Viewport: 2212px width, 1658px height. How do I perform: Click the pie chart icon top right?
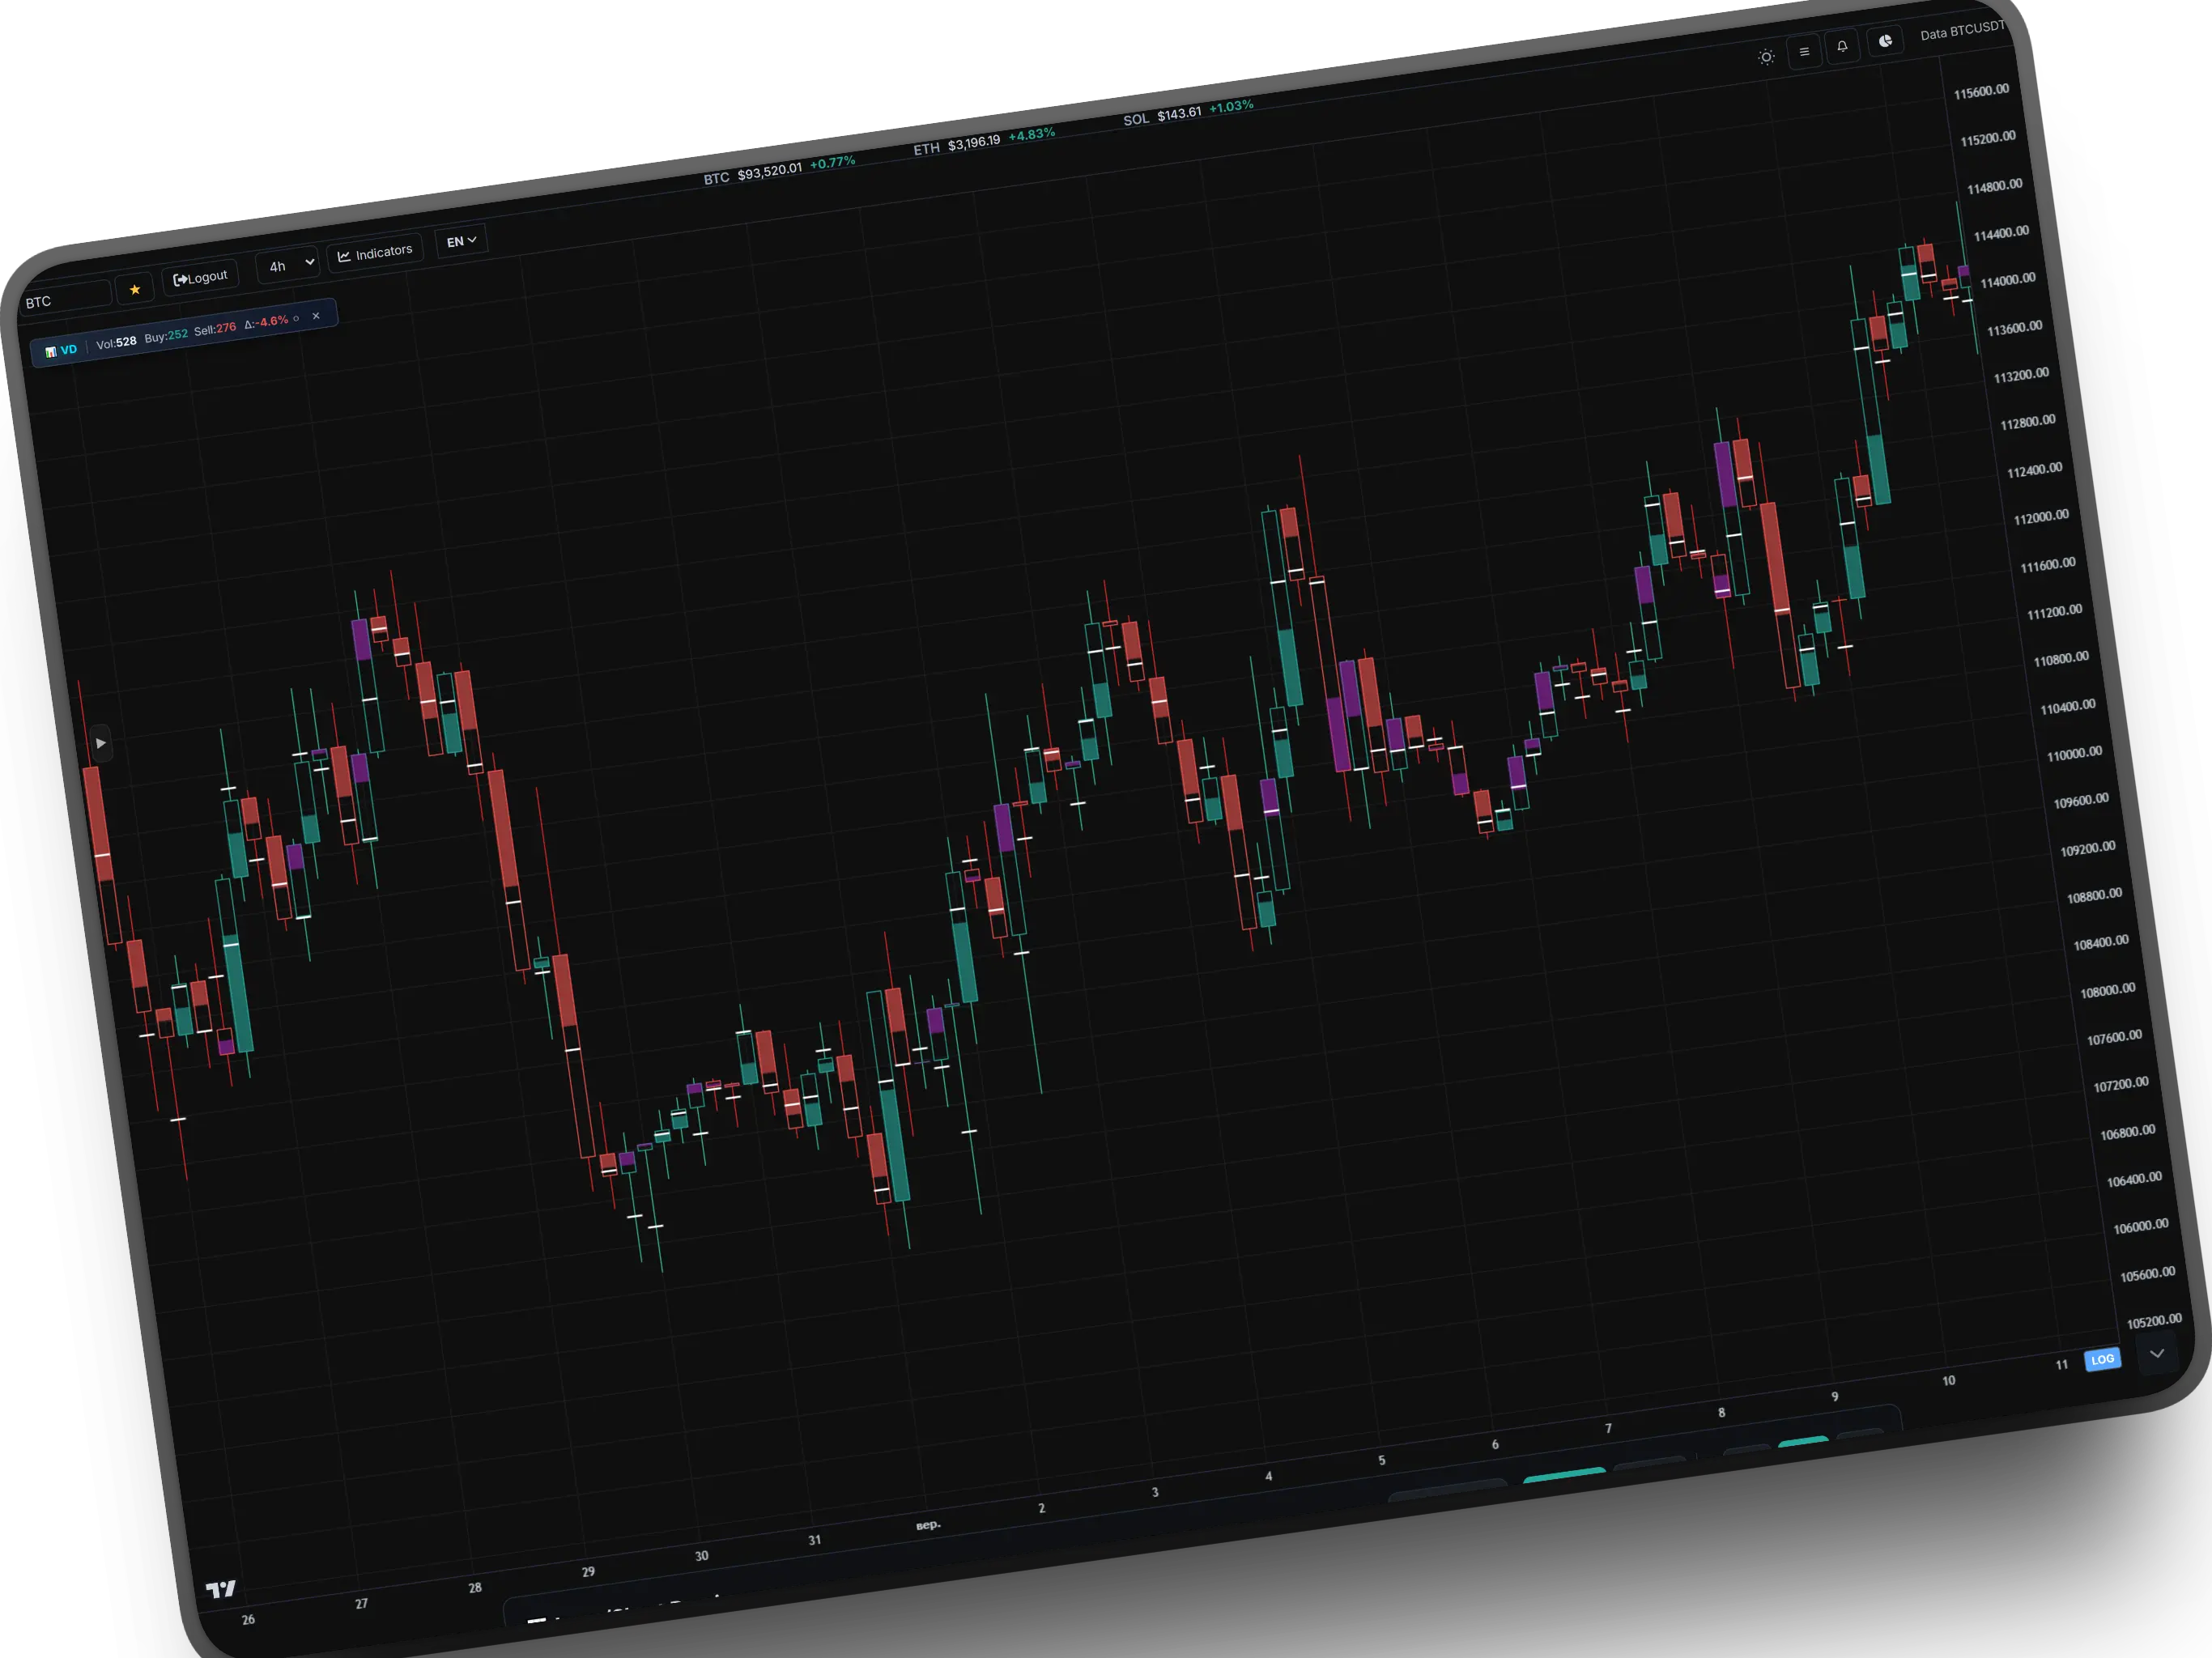(1885, 42)
